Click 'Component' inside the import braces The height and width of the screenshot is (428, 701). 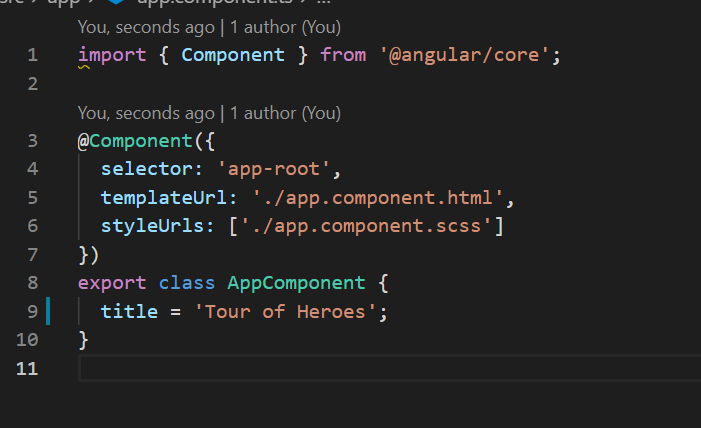pos(232,55)
